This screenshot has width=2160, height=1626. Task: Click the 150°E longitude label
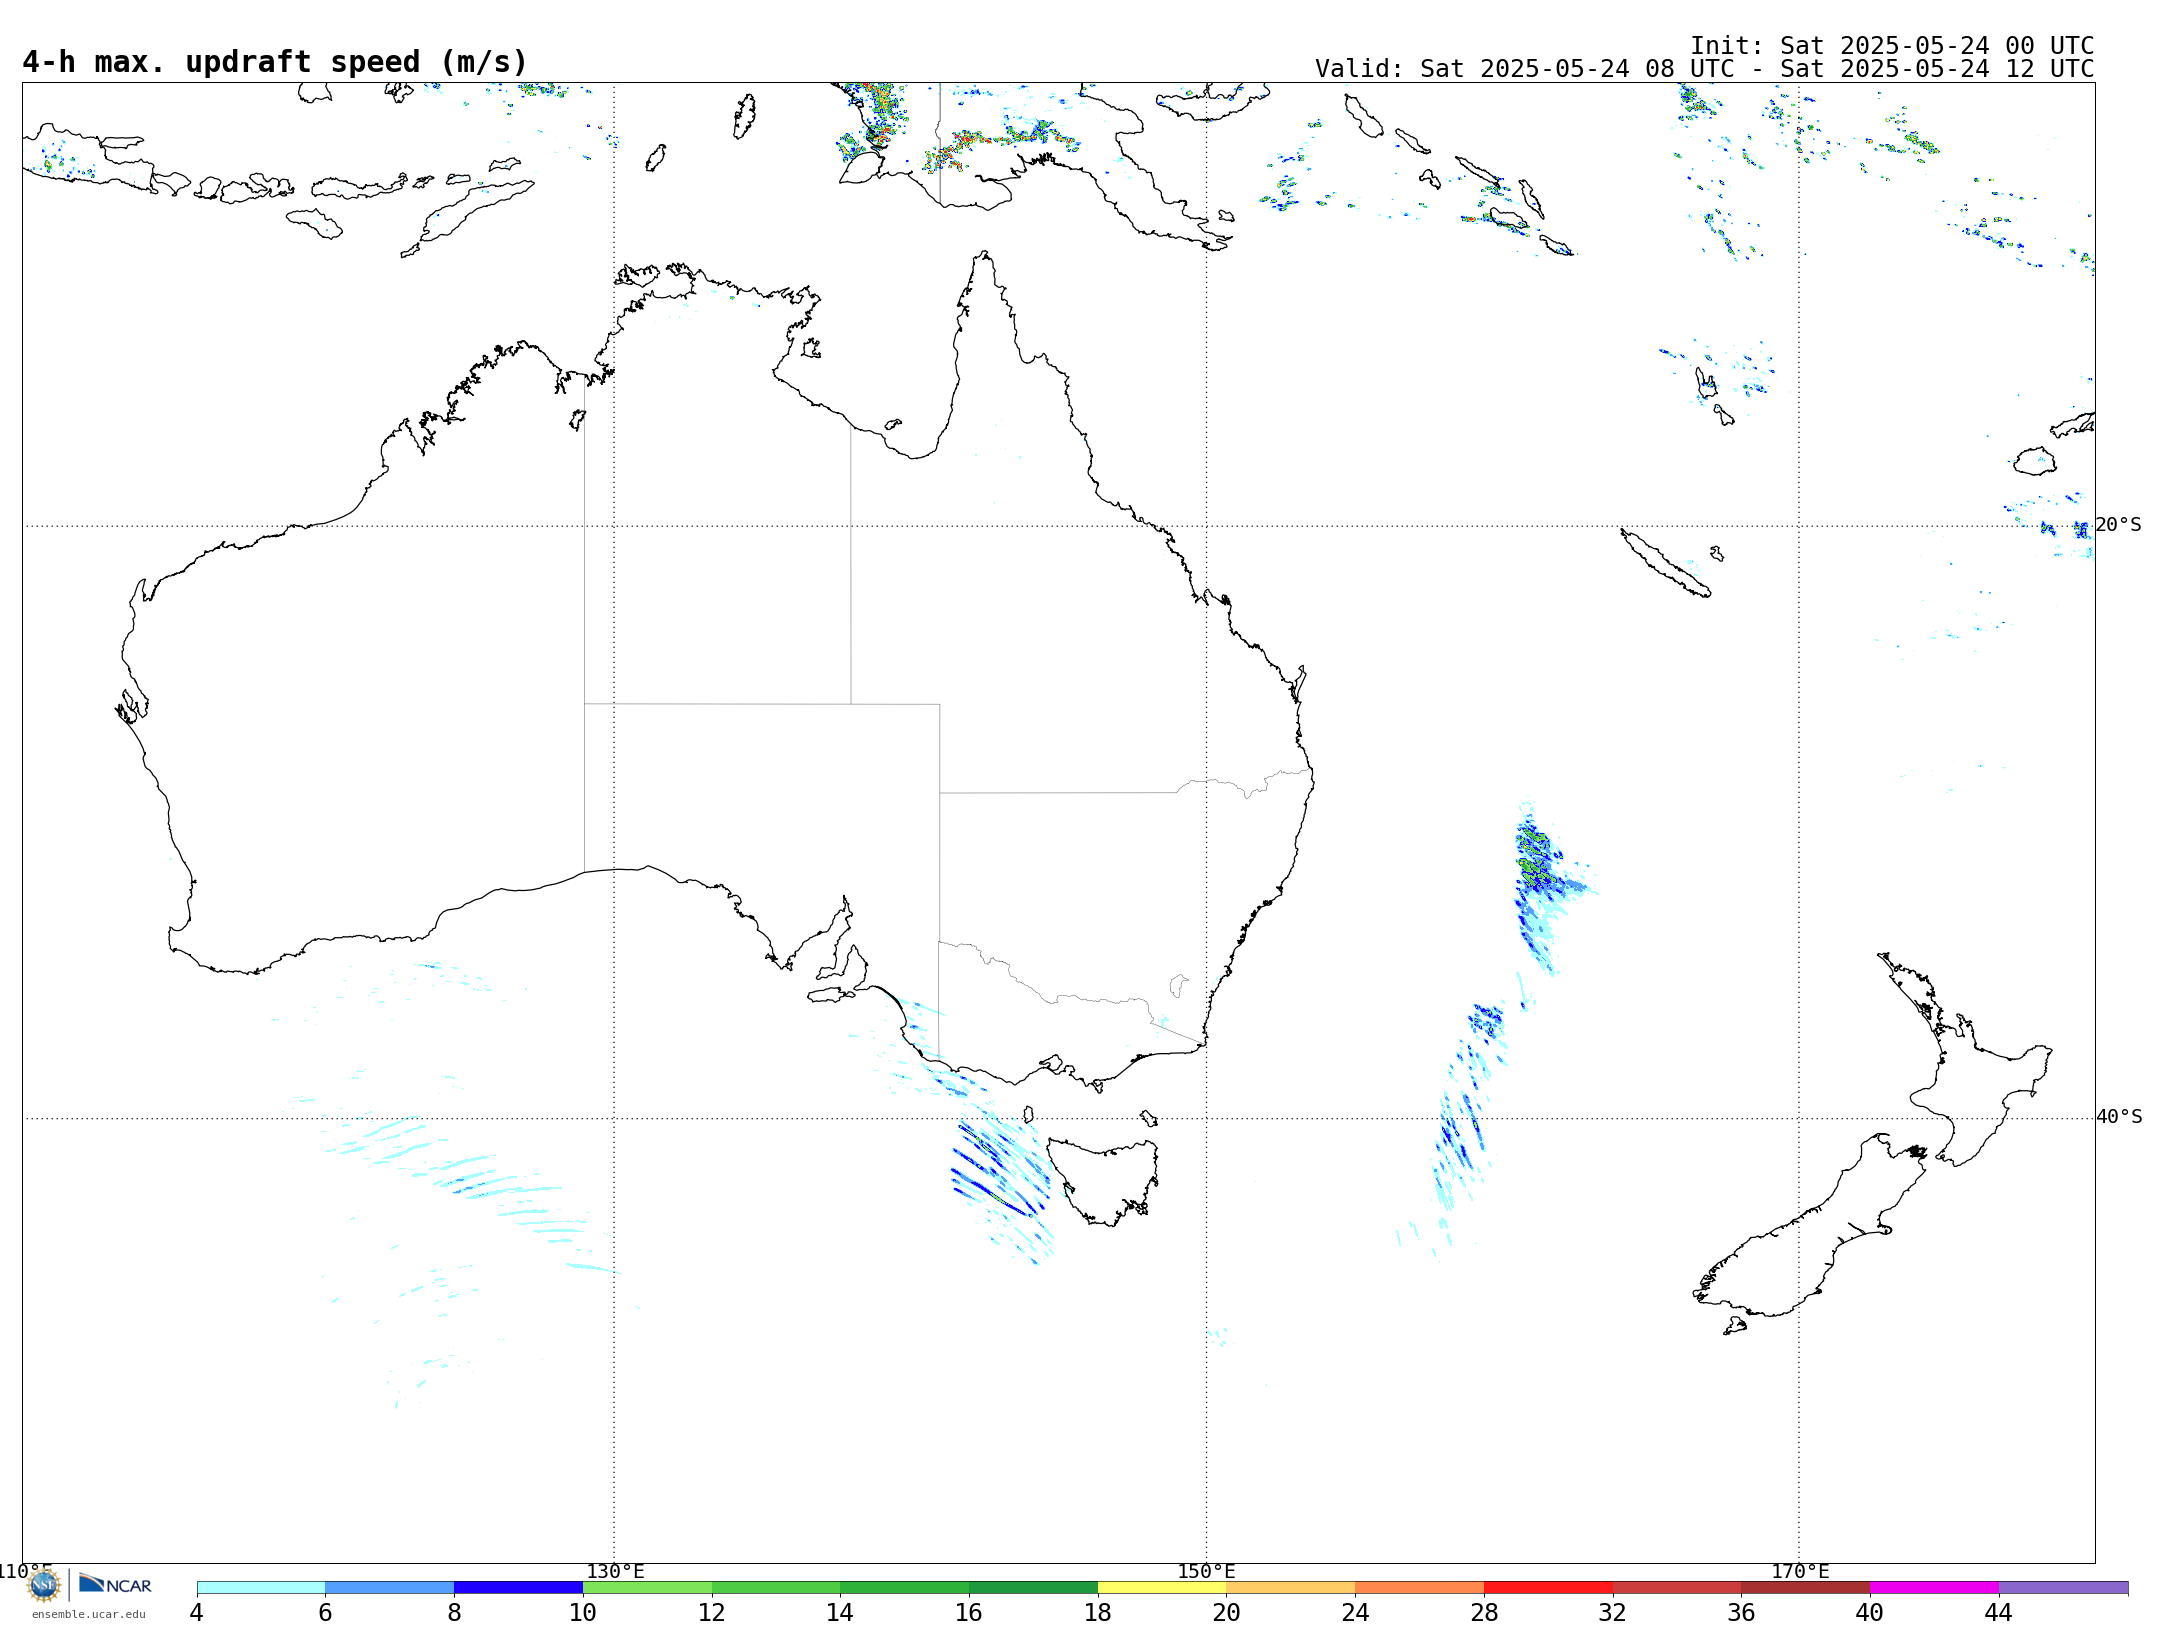(x=1207, y=1572)
